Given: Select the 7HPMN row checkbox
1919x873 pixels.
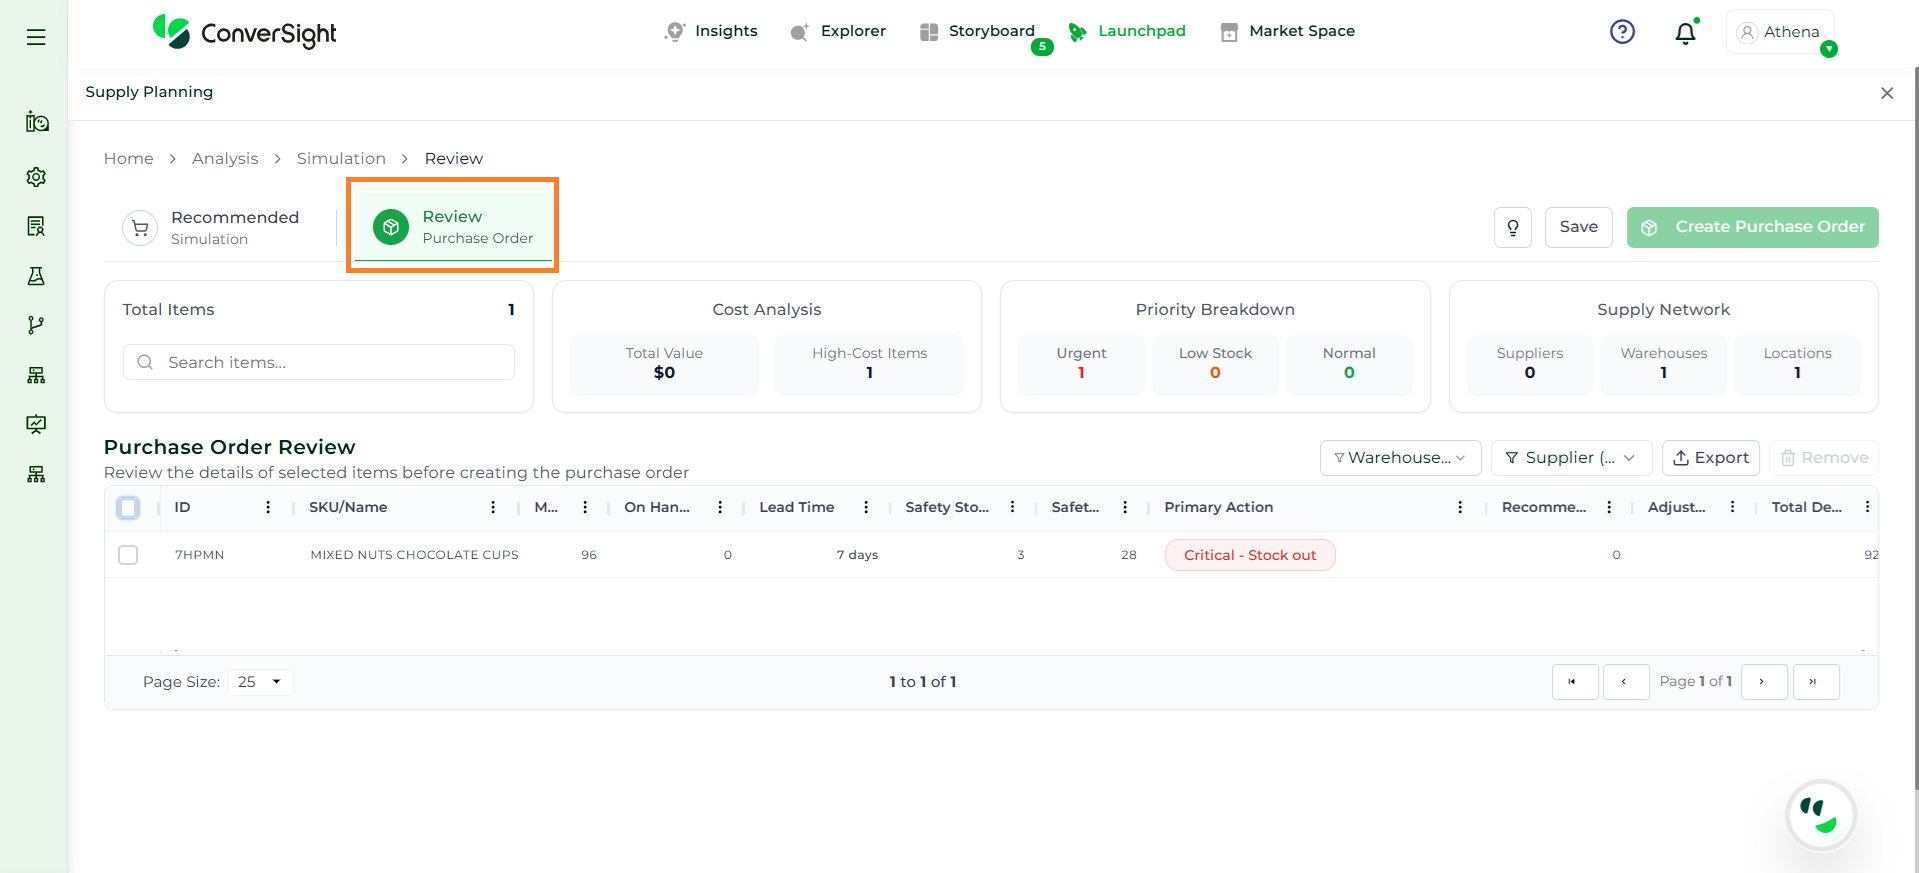Looking at the screenshot, I should click(128, 555).
